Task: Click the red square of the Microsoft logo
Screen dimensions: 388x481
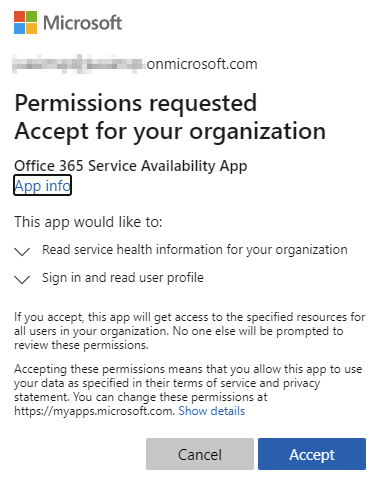Action: pos(19,16)
